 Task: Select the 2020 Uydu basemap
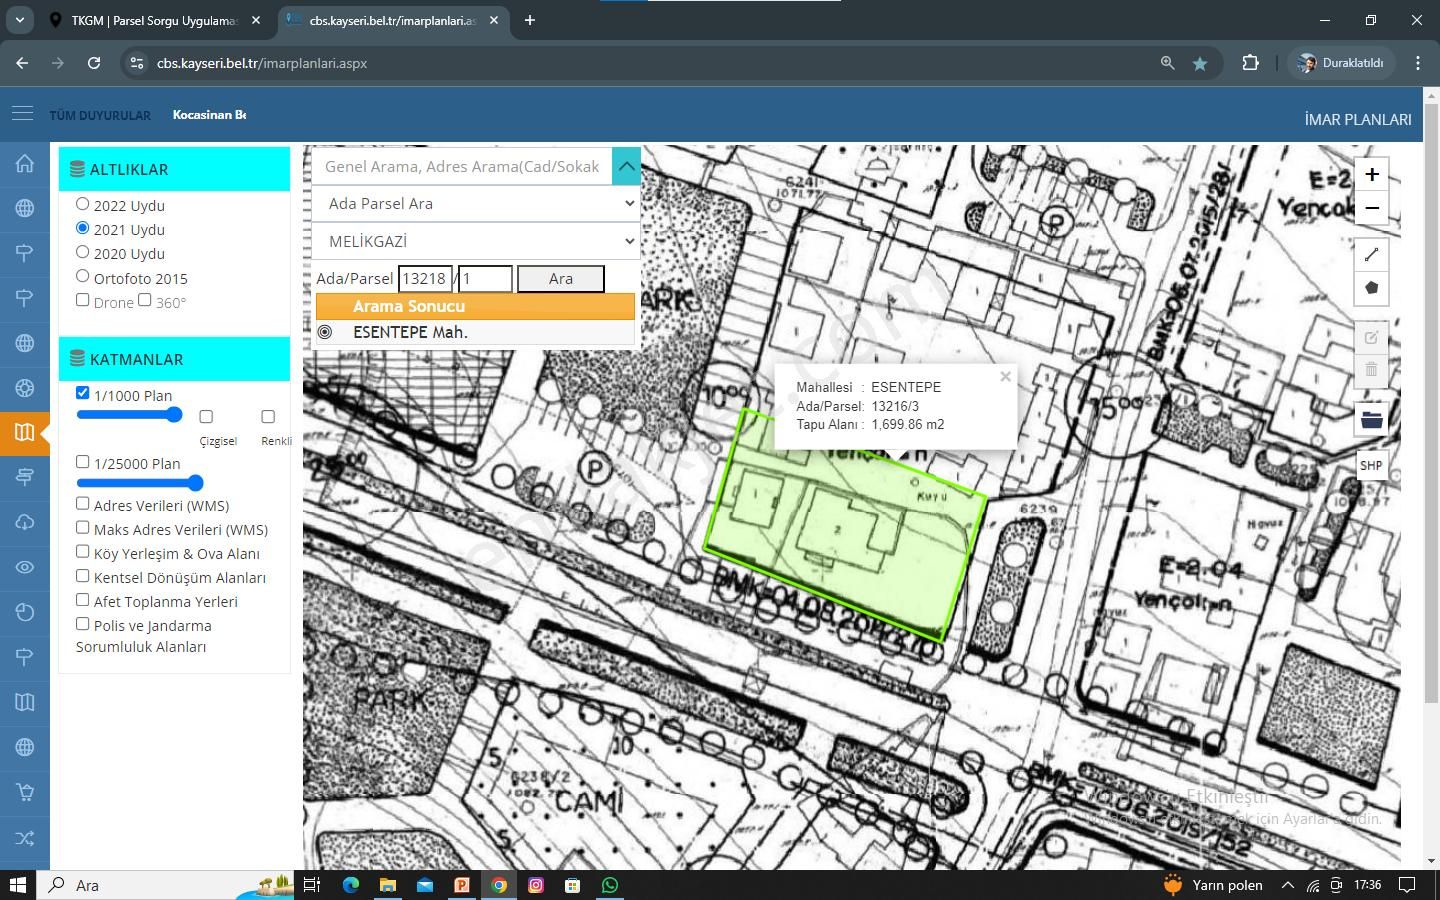tap(83, 252)
